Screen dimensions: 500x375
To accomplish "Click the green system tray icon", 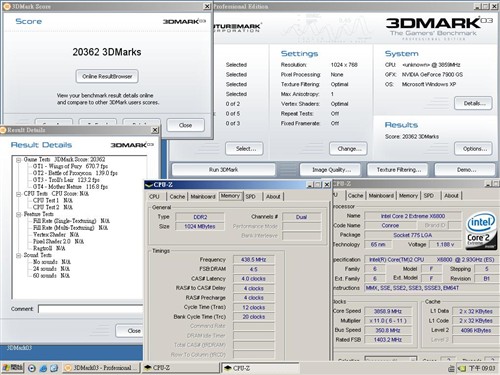I will point(462,368).
